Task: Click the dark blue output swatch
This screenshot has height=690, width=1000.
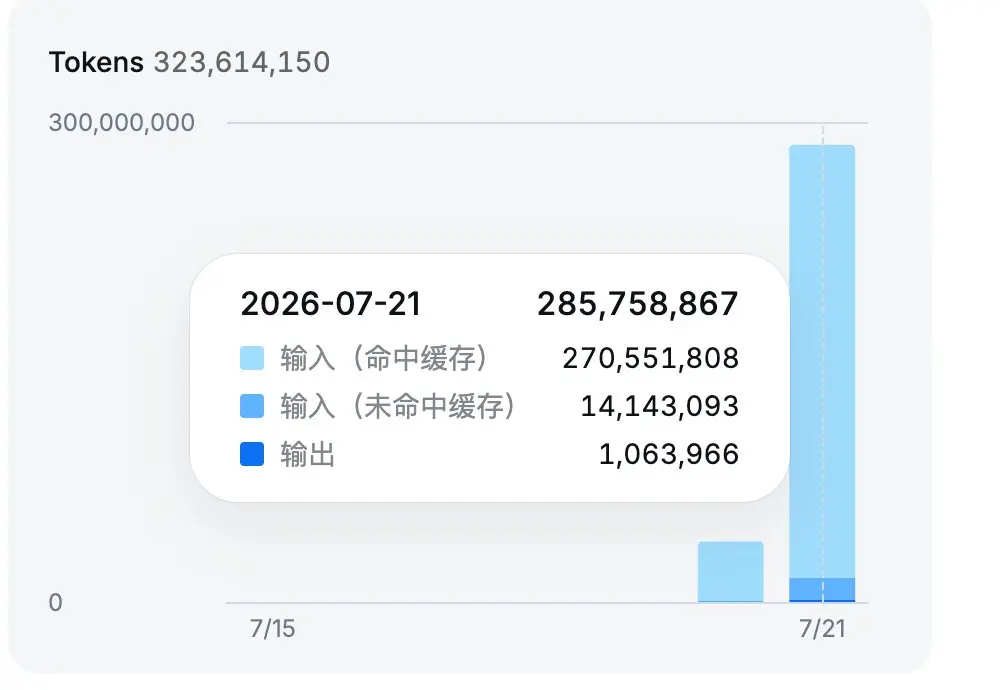Action: [x=252, y=454]
